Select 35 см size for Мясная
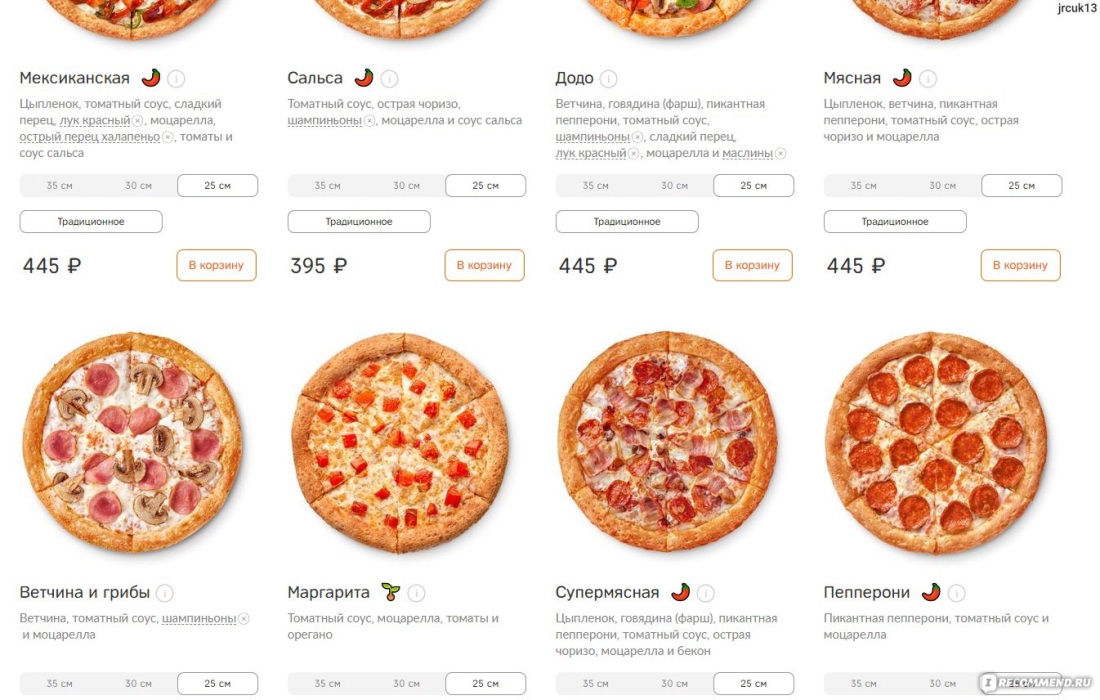This screenshot has width=1100, height=700. (x=864, y=186)
